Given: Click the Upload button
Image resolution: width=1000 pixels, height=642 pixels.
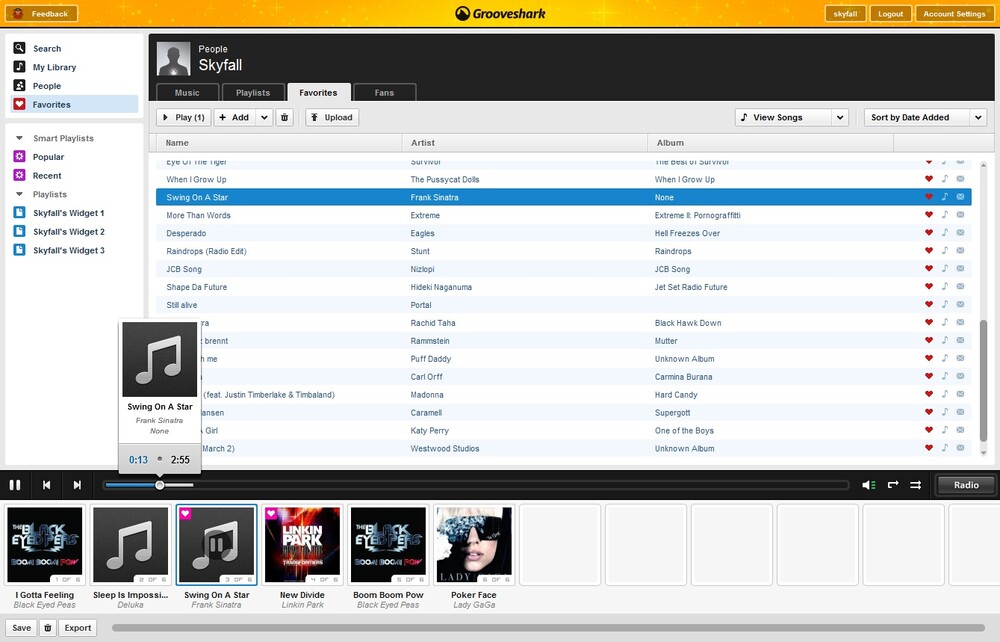Looking at the screenshot, I should [332, 117].
